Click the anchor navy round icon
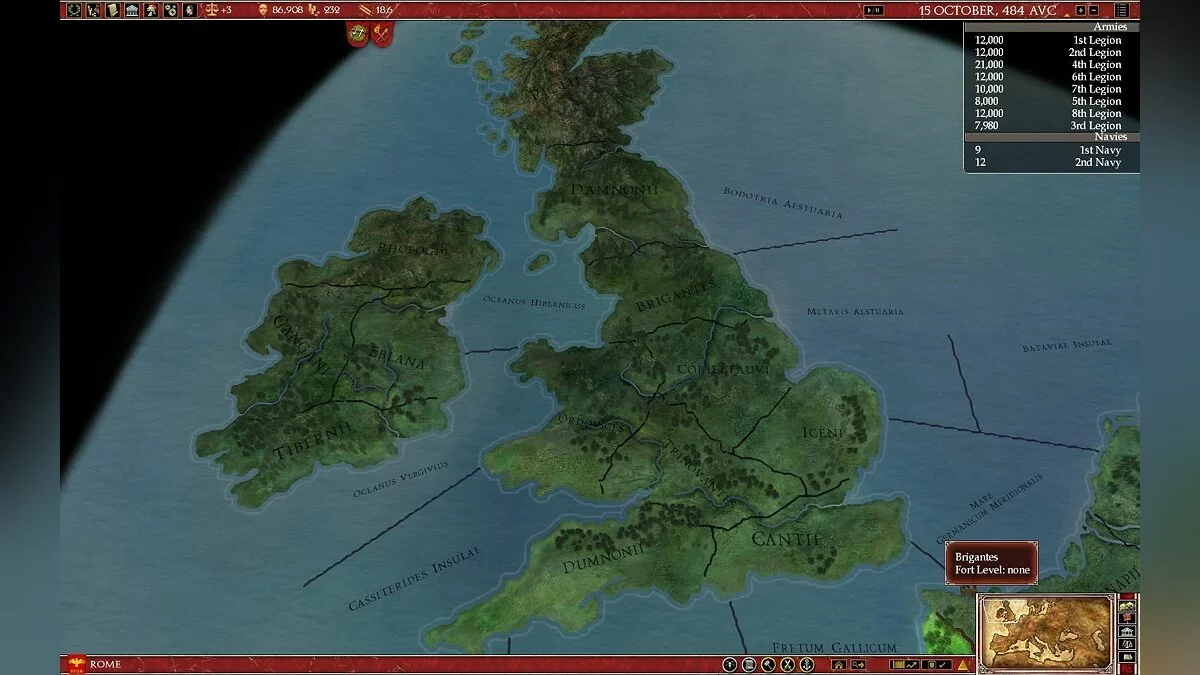 point(807,665)
